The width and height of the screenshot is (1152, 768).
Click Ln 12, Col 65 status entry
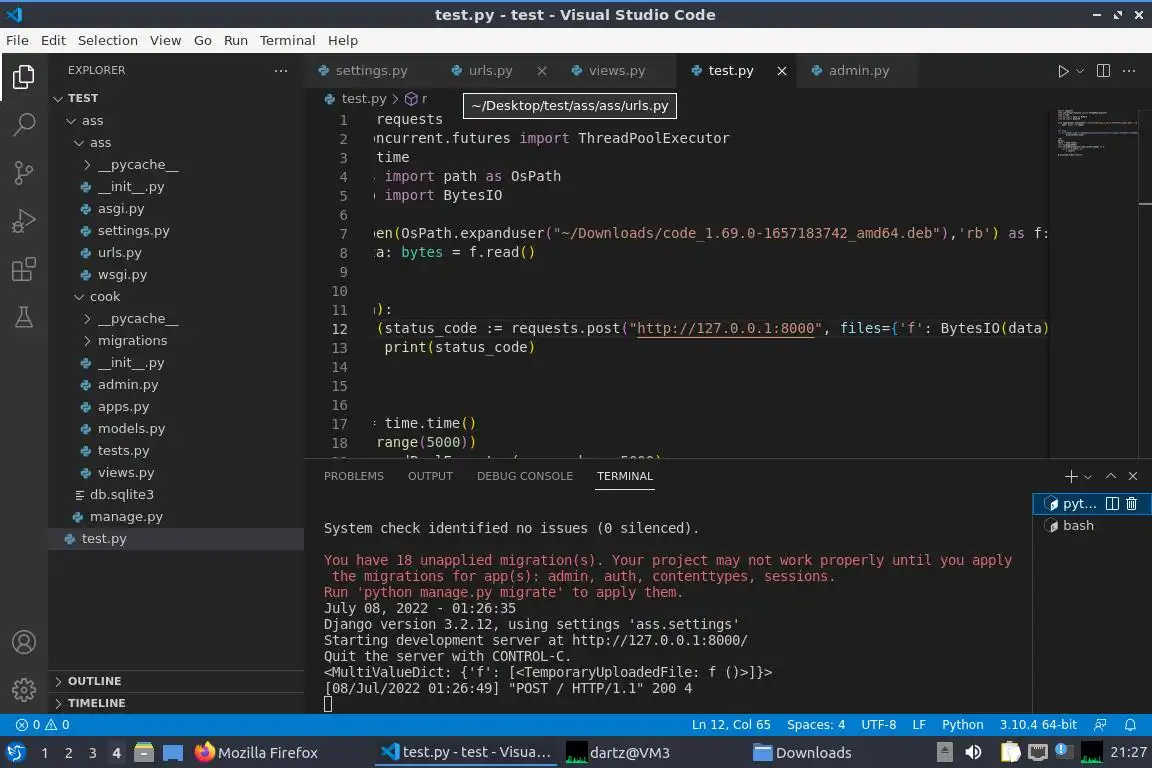pos(731,725)
